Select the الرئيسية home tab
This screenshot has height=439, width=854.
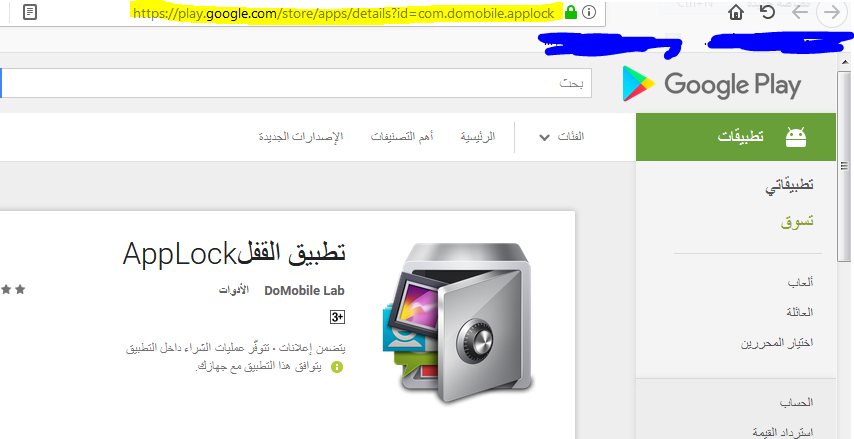click(x=477, y=136)
